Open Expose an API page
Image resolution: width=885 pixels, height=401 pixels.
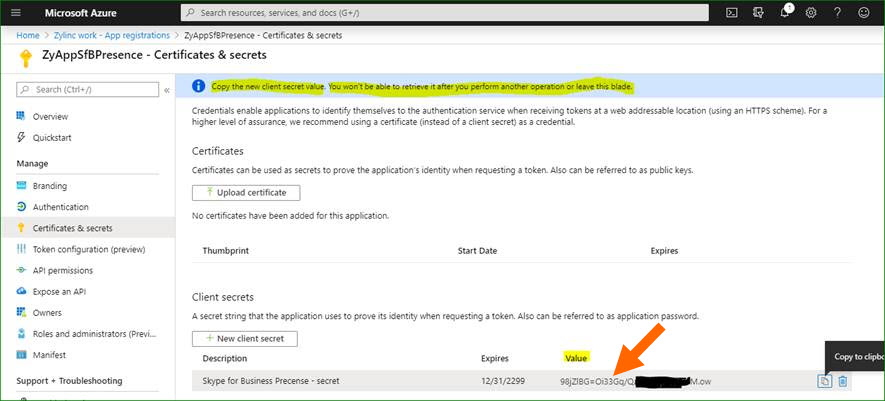click(x=59, y=291)
